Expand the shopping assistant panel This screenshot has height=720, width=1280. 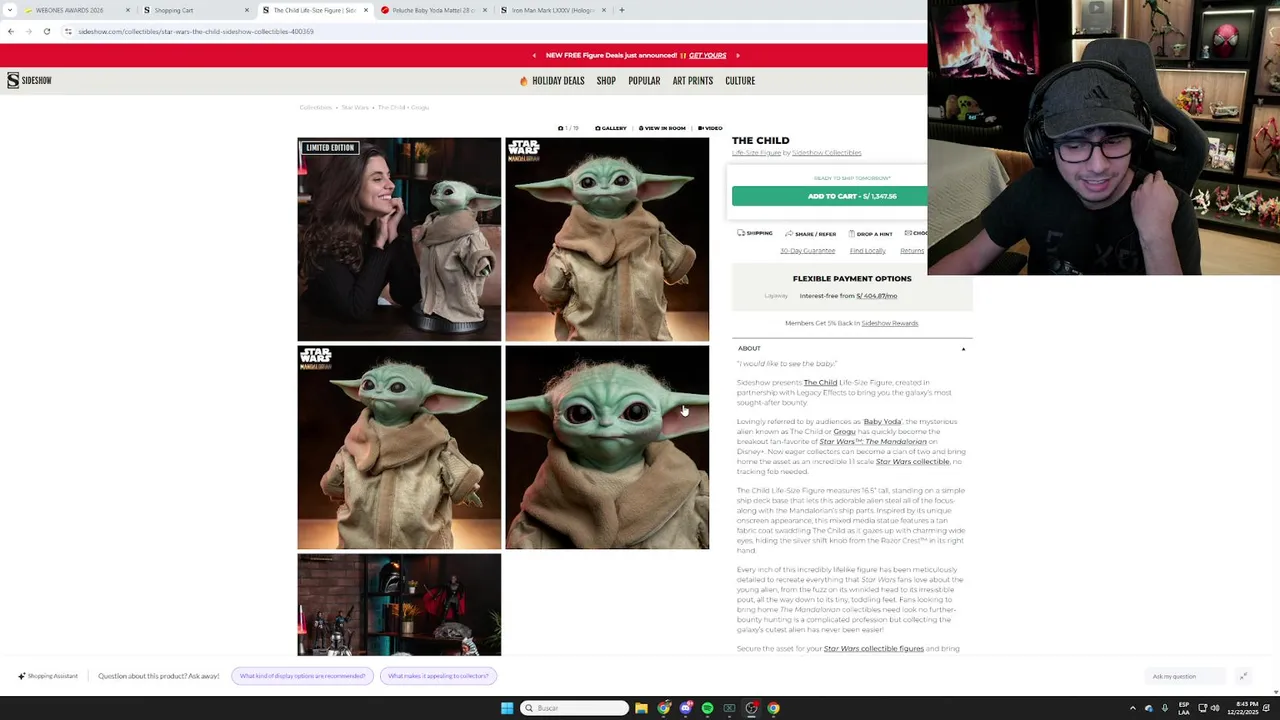[1243, 676]
